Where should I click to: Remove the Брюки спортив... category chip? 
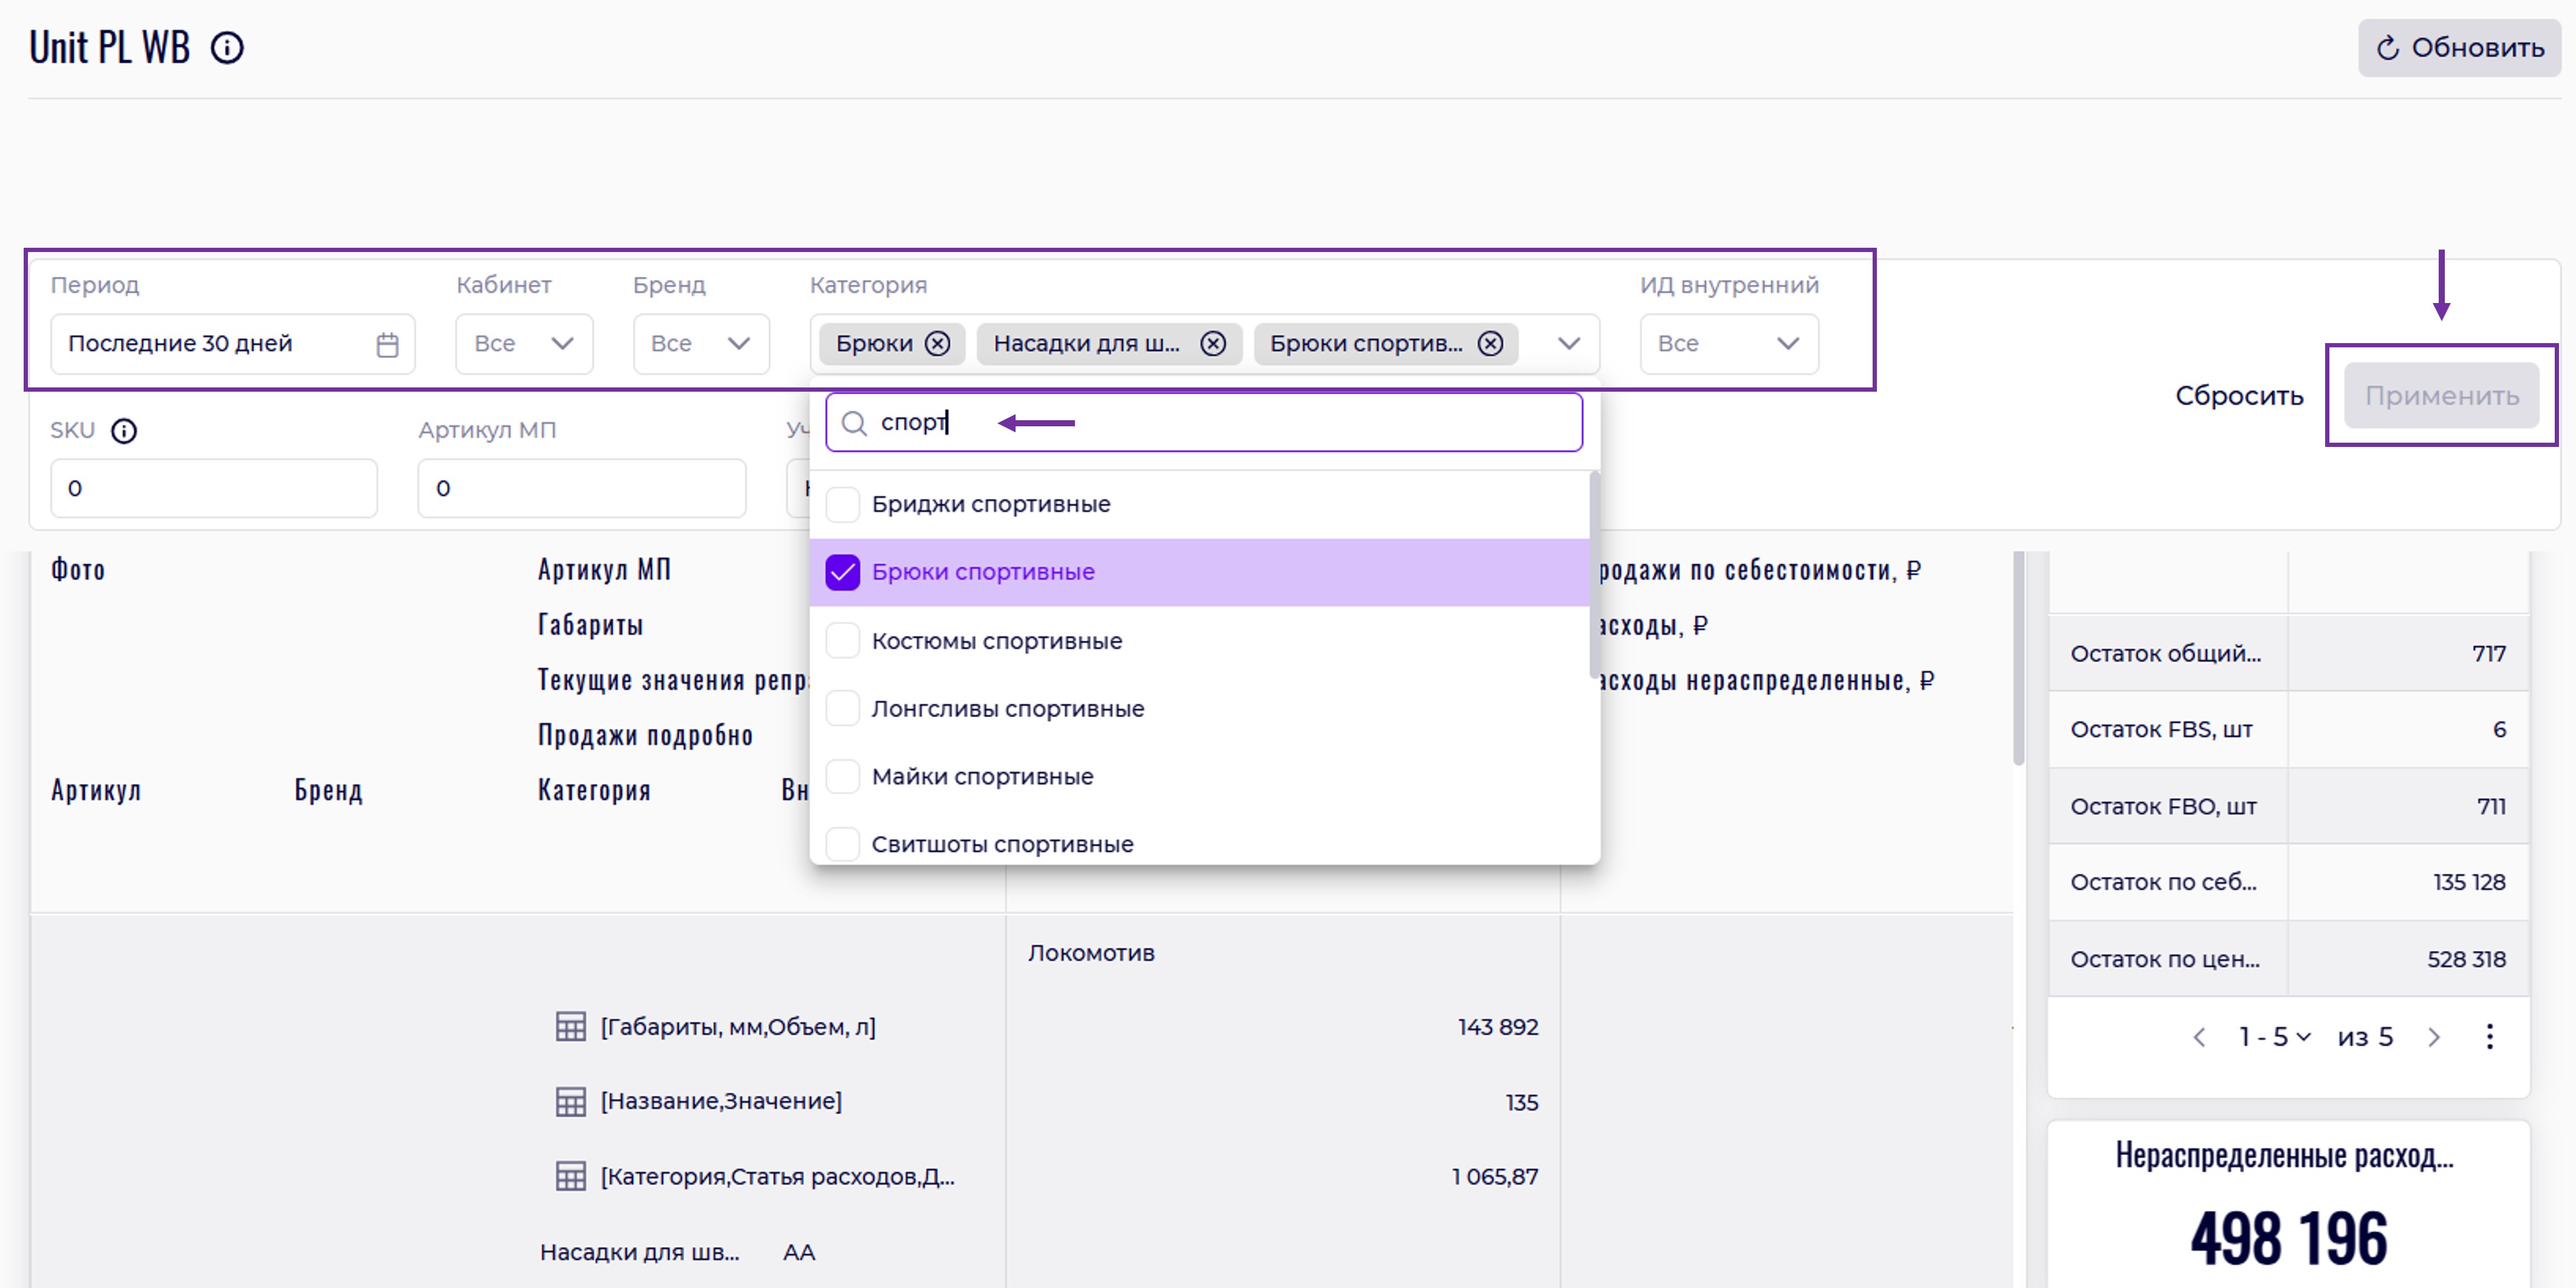point(1490,344)
